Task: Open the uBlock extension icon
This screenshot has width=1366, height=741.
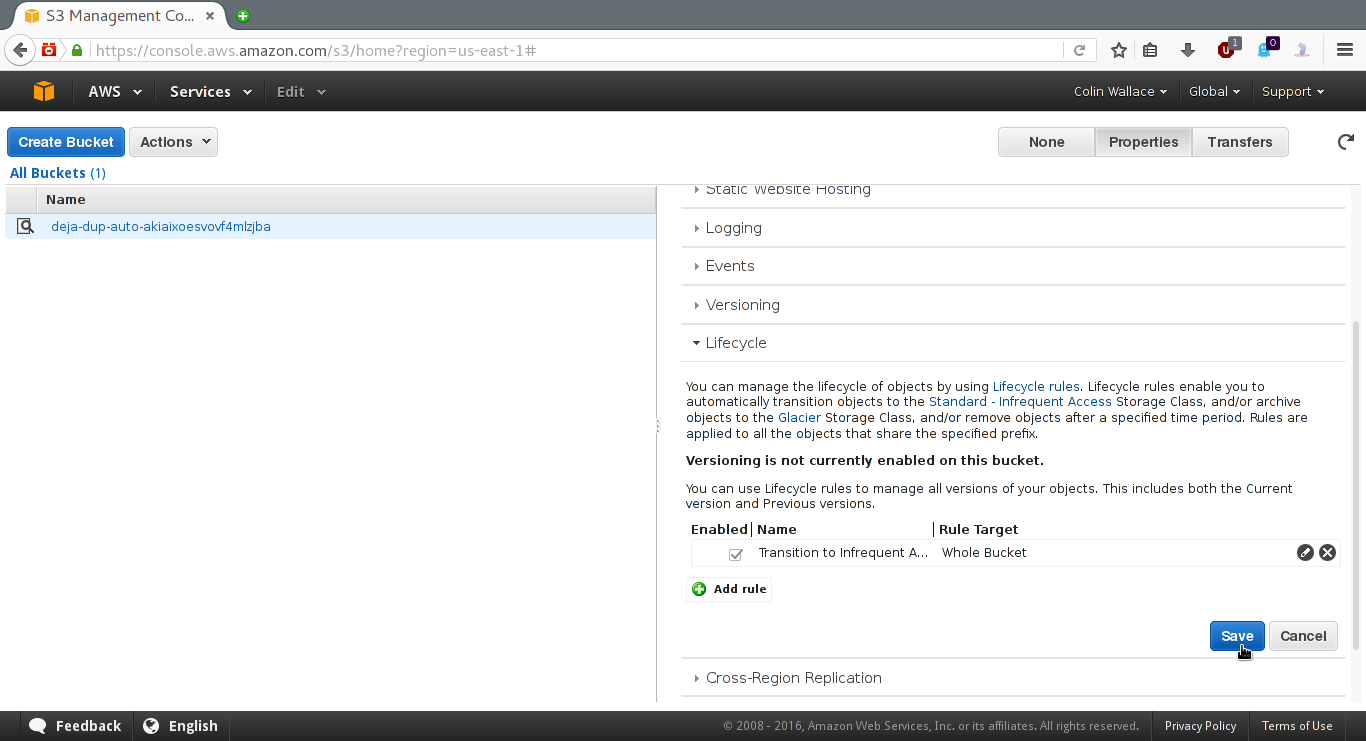Action: tap(1227, 49)
